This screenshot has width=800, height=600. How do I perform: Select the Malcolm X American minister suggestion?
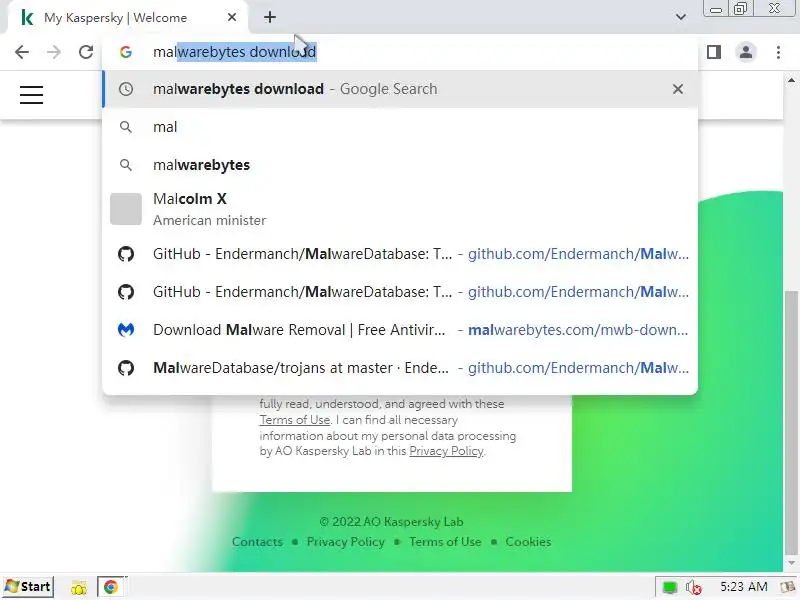coord(400,209)
